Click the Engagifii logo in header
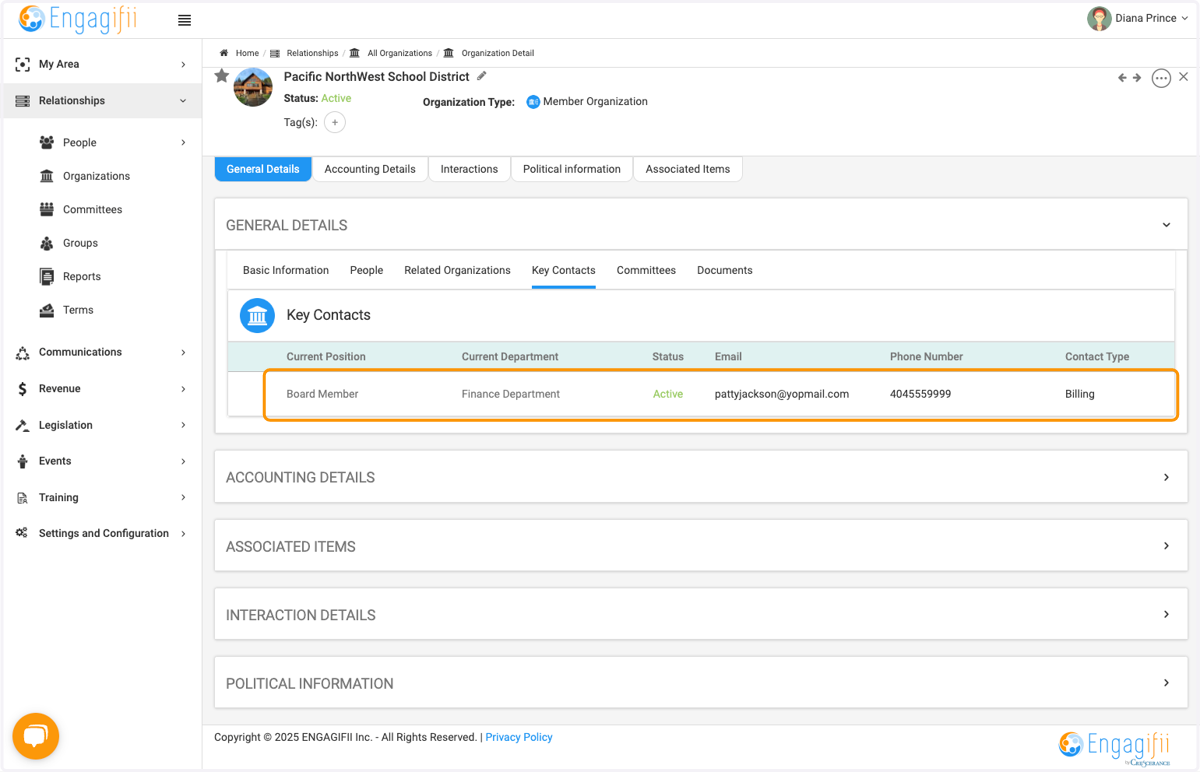 (x=77, y=19)
